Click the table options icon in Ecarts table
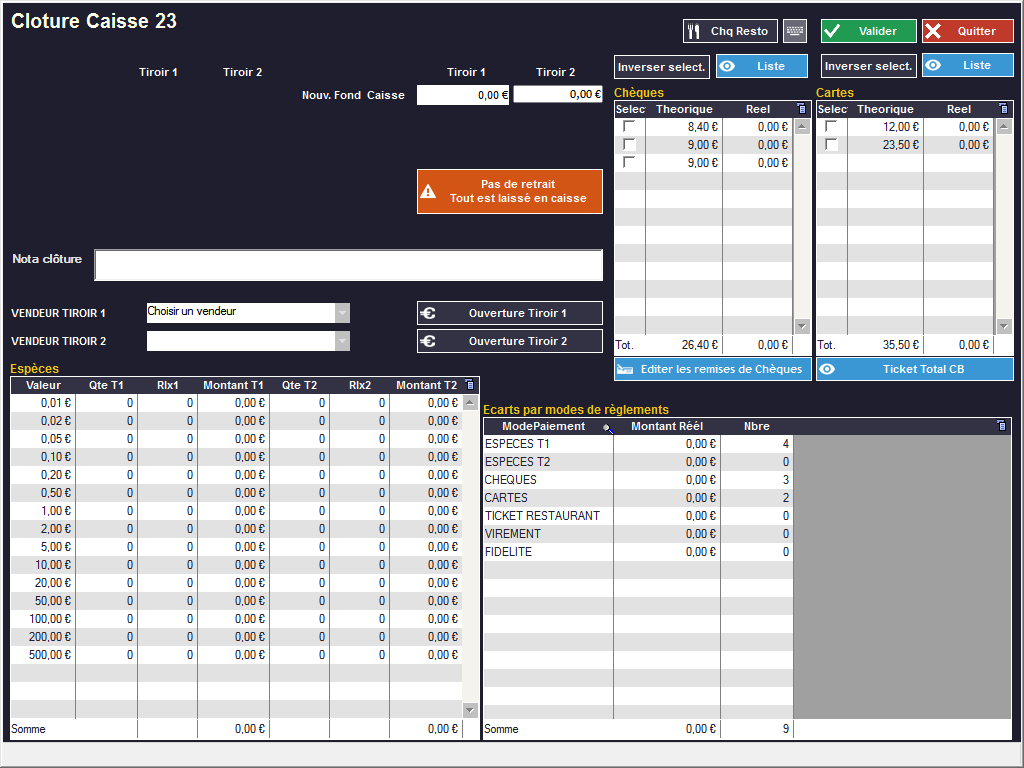The image size is (1024, 768). [1002, 426]
